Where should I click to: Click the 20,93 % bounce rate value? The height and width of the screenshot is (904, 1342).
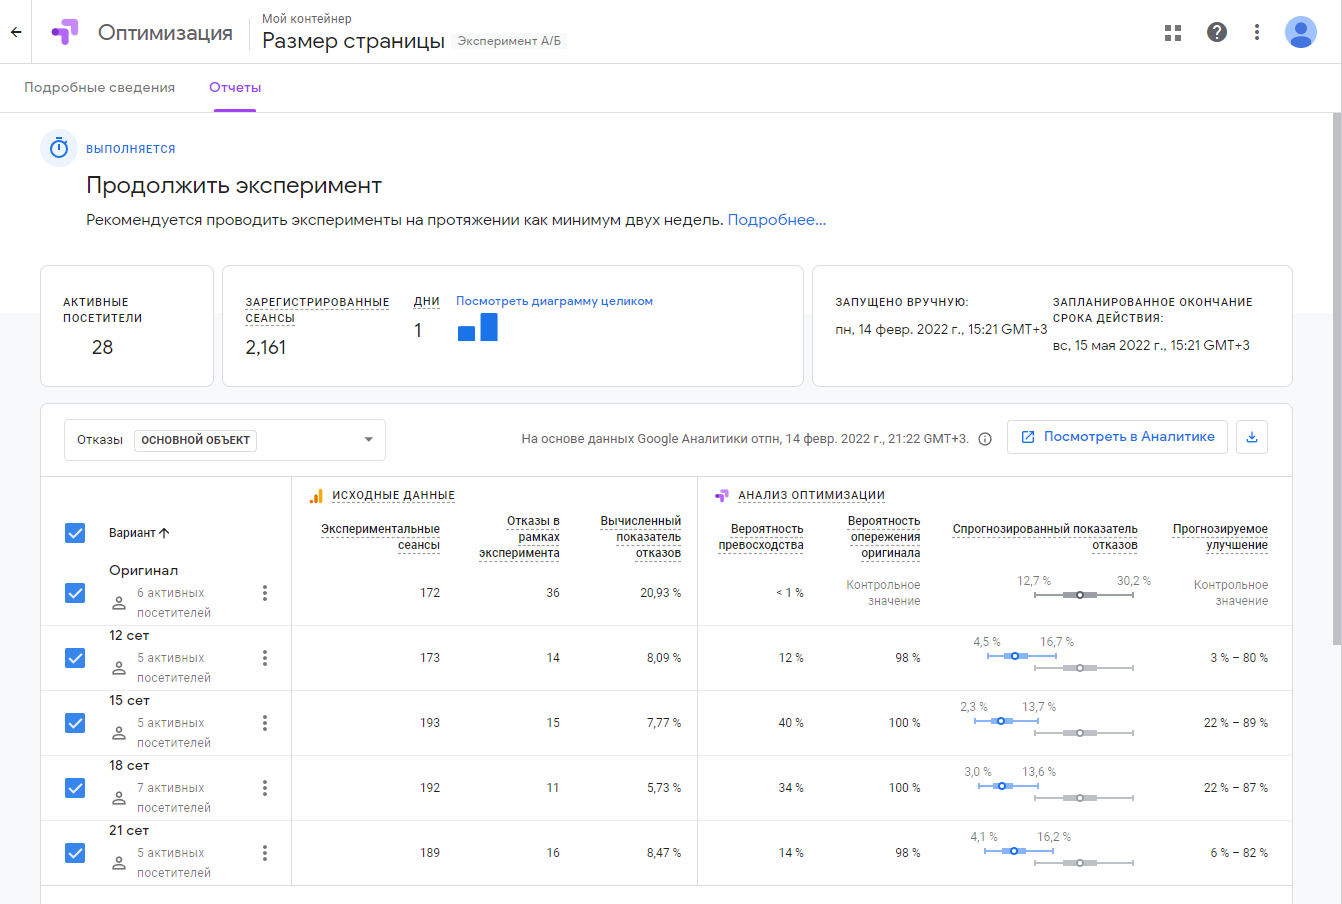click(661, 593)
